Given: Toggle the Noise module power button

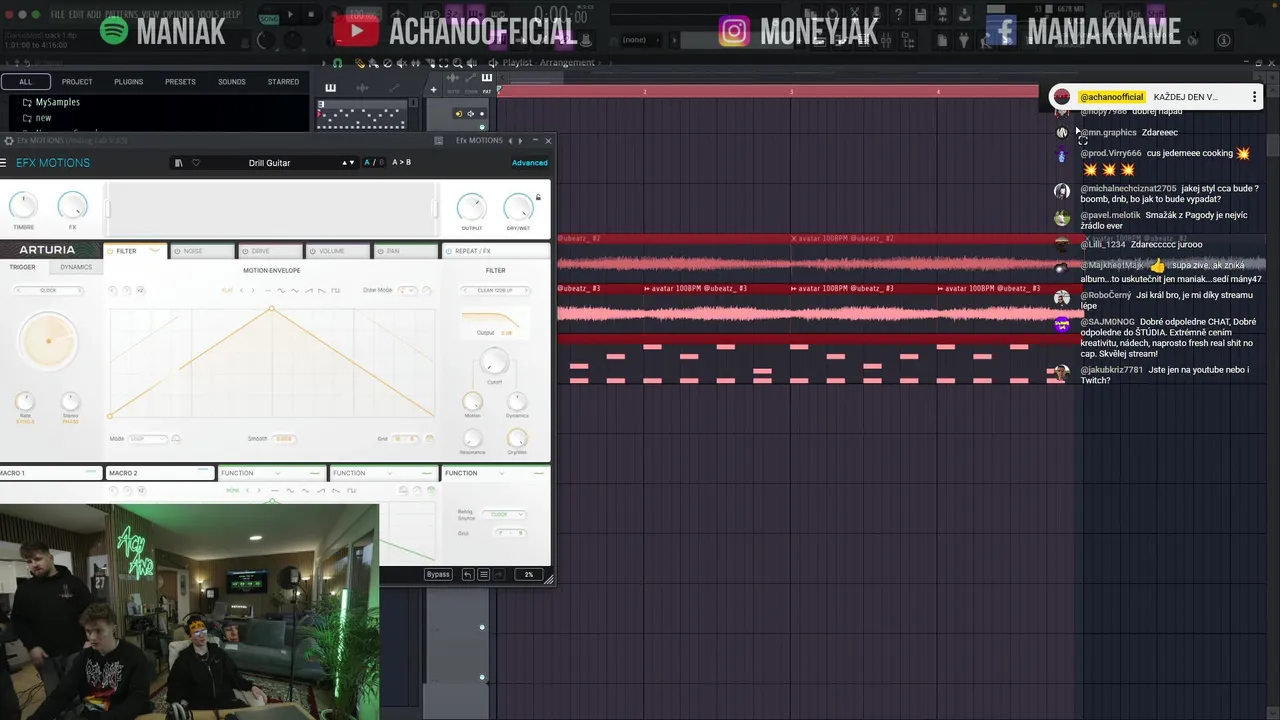Looking at the screenshot, I should (x=177, y=251).
